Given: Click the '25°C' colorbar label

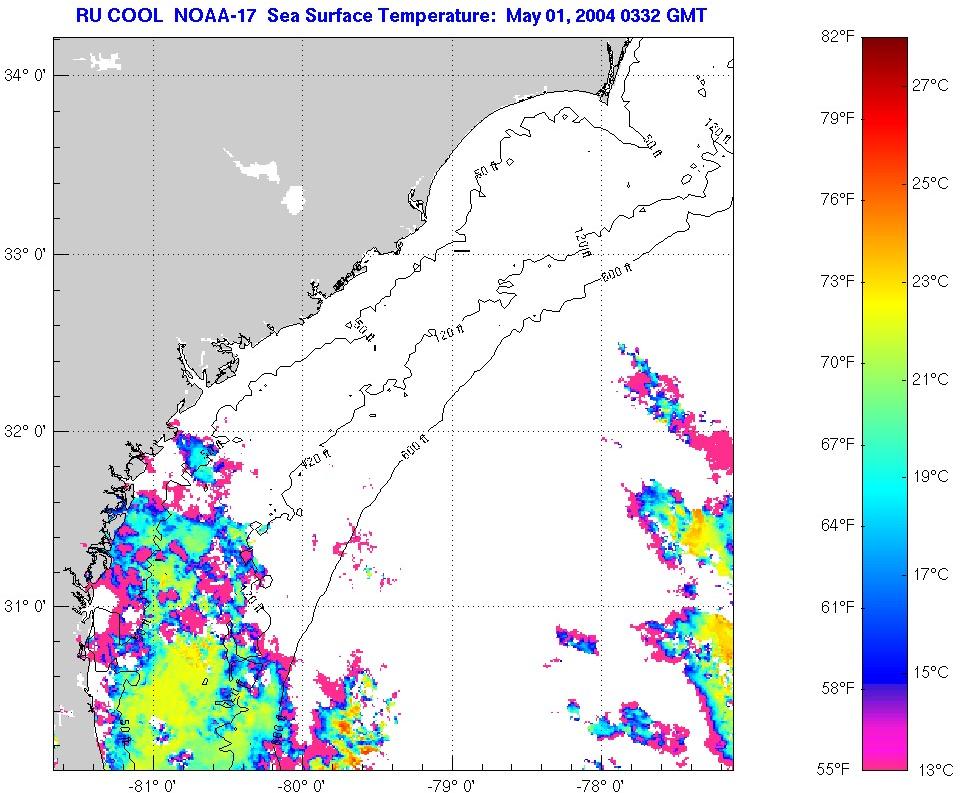Looking at the screenshot, I should [931, 183].
